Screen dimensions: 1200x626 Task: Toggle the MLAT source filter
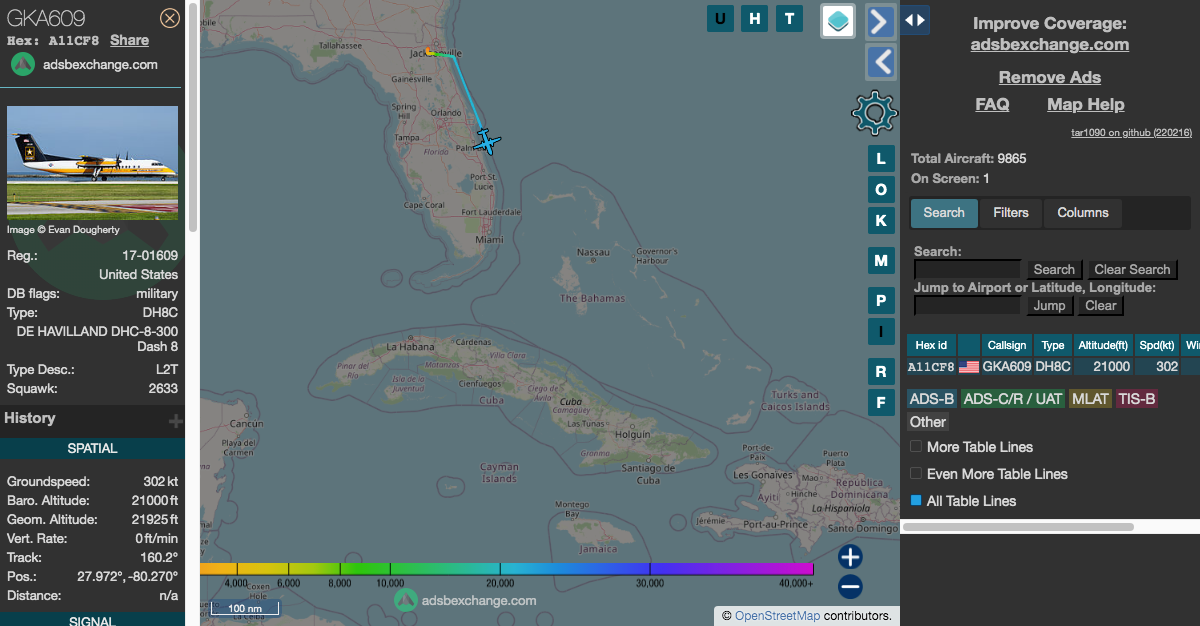tap(1090, 399)
